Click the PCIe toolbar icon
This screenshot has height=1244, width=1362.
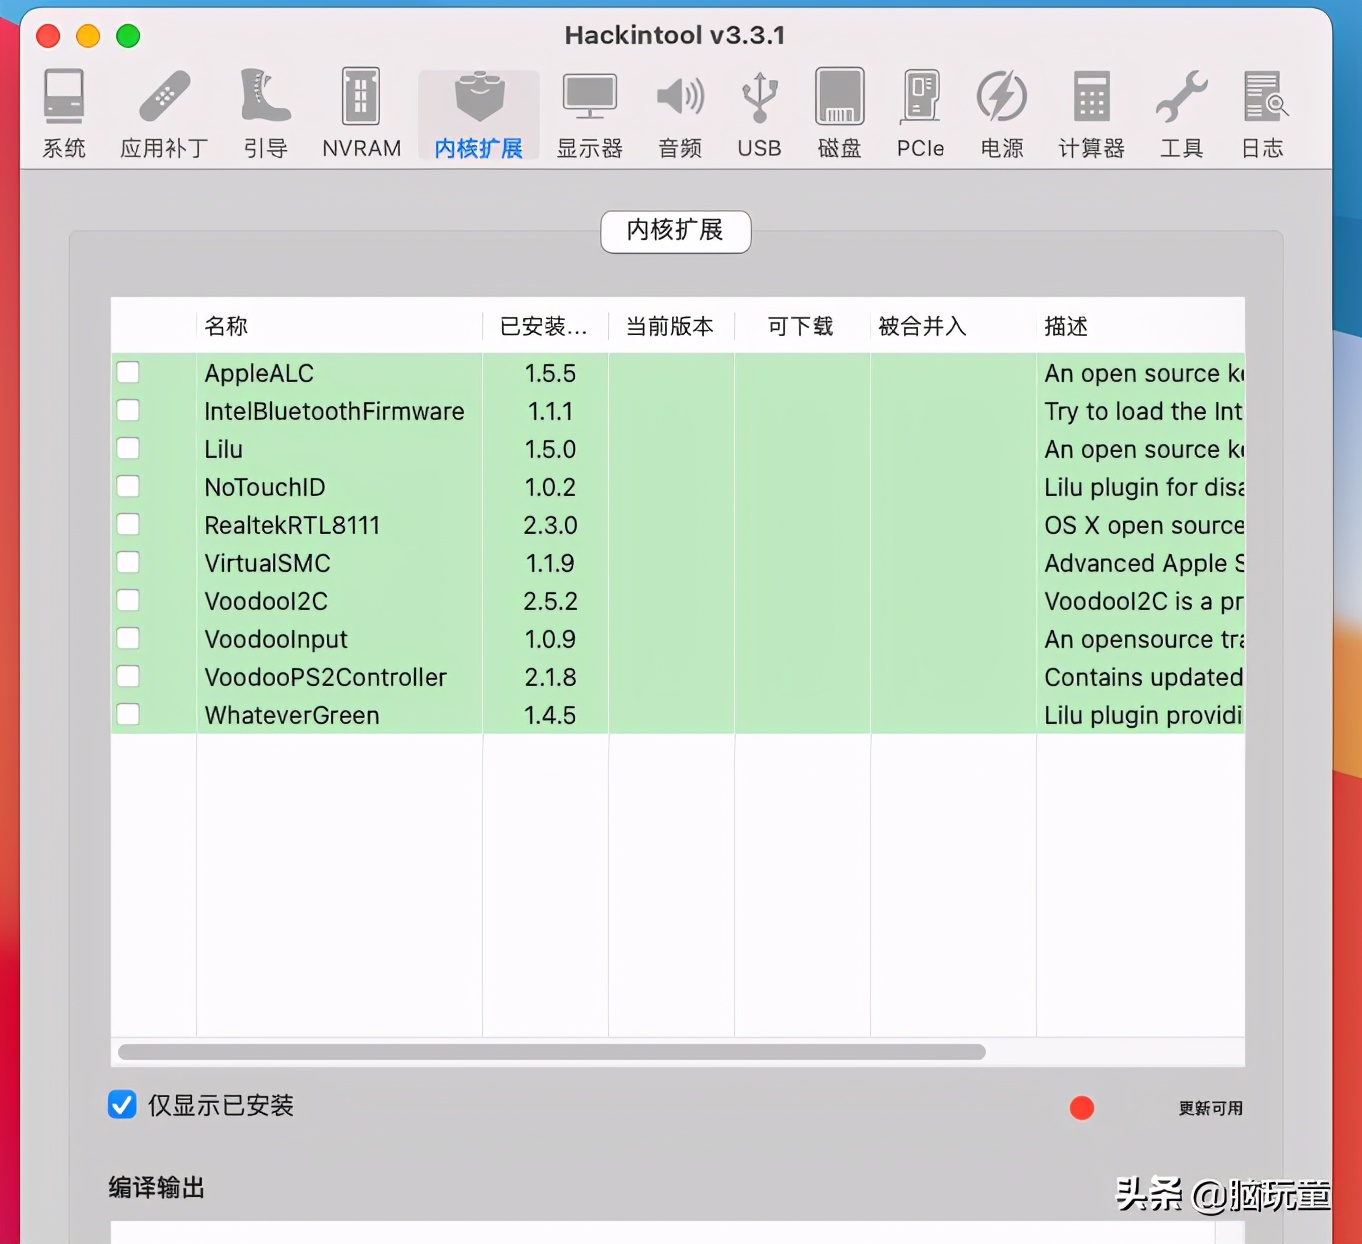(x=919, y=110)
